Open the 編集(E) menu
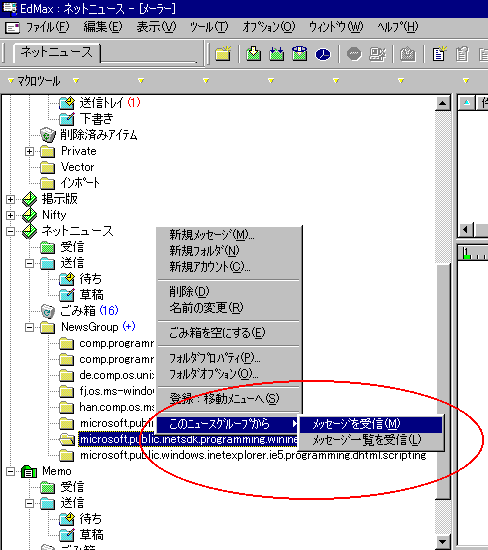 point(103,27)
